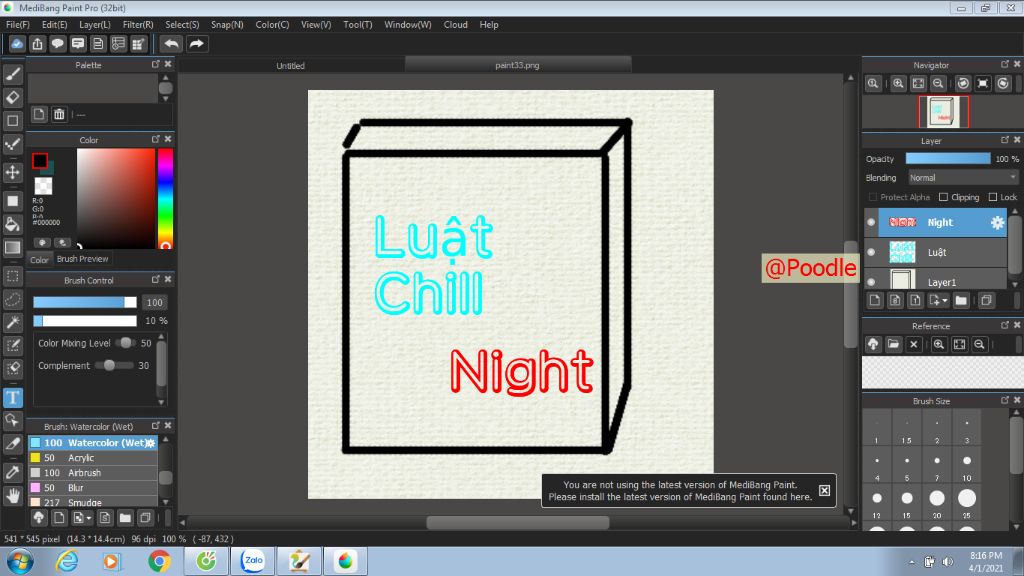The width and height of the screenshot is (1024, 576).
Task: Click the Undo arrow in toolbar
Action: [171, 44]
